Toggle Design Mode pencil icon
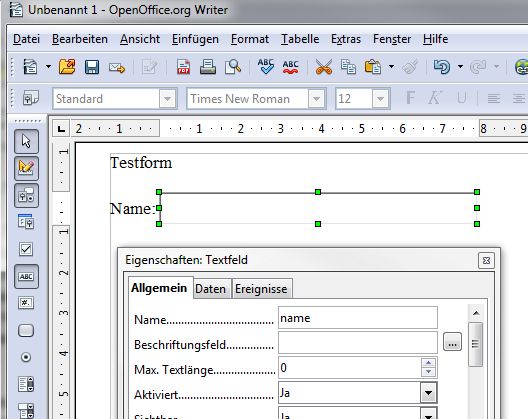This screenshot has width=528, height=419. click(x=26, y=168)
